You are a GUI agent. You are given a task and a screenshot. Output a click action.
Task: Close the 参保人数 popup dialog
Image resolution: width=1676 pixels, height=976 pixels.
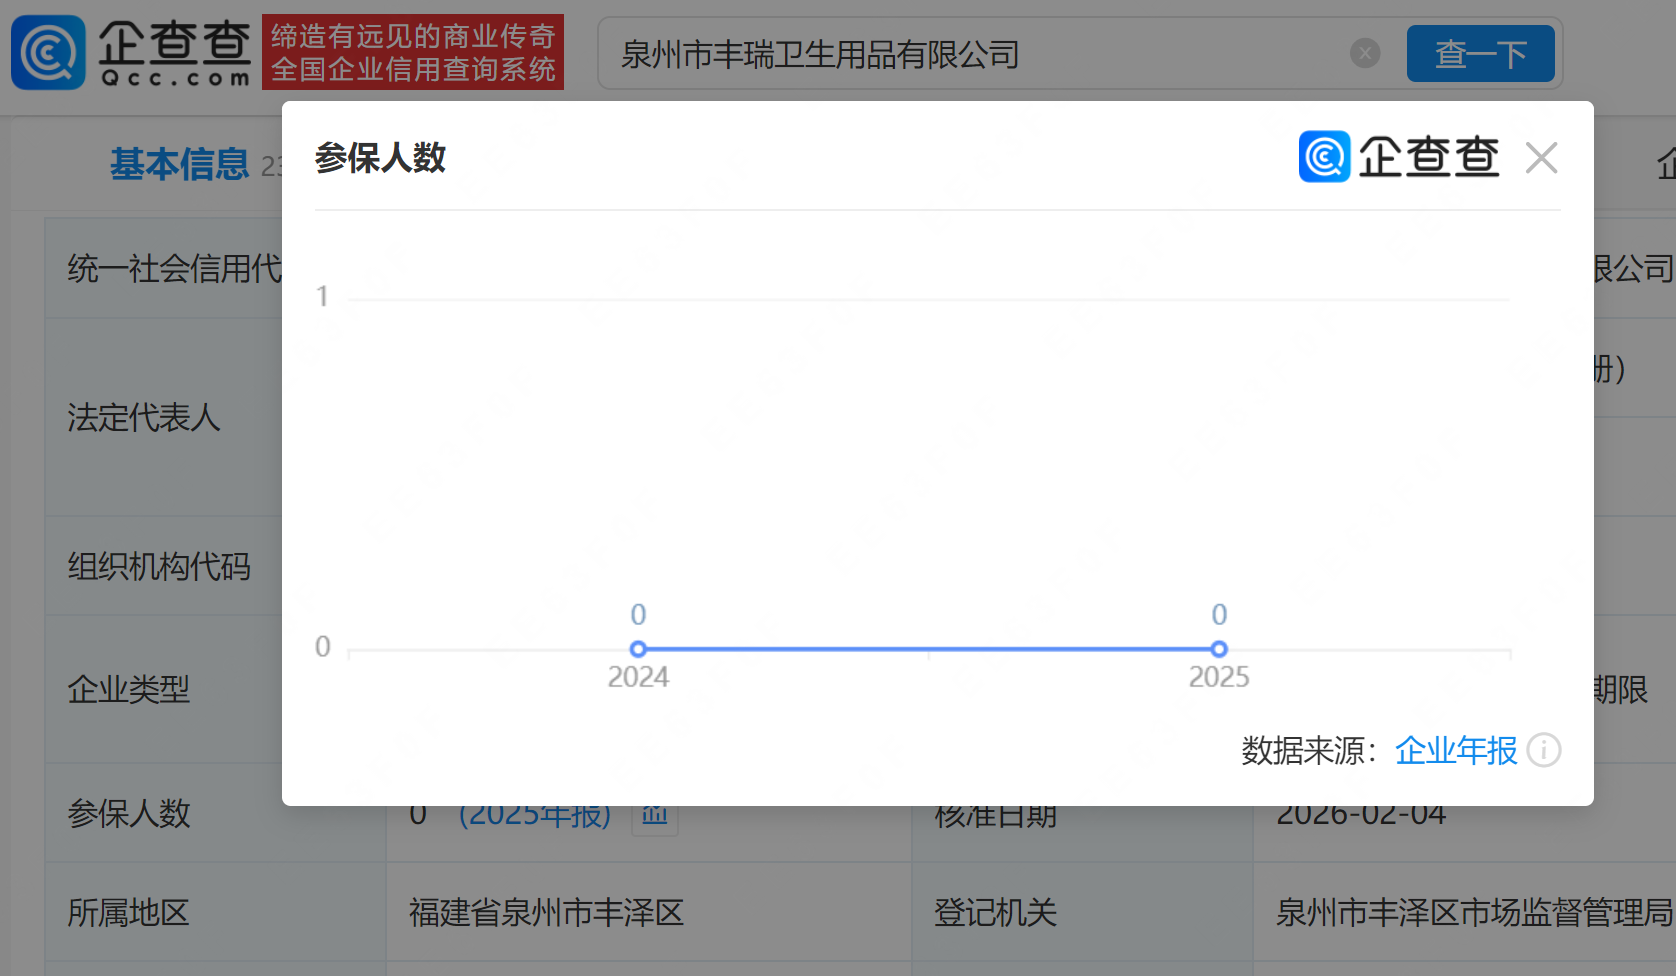pos(1541,158)
